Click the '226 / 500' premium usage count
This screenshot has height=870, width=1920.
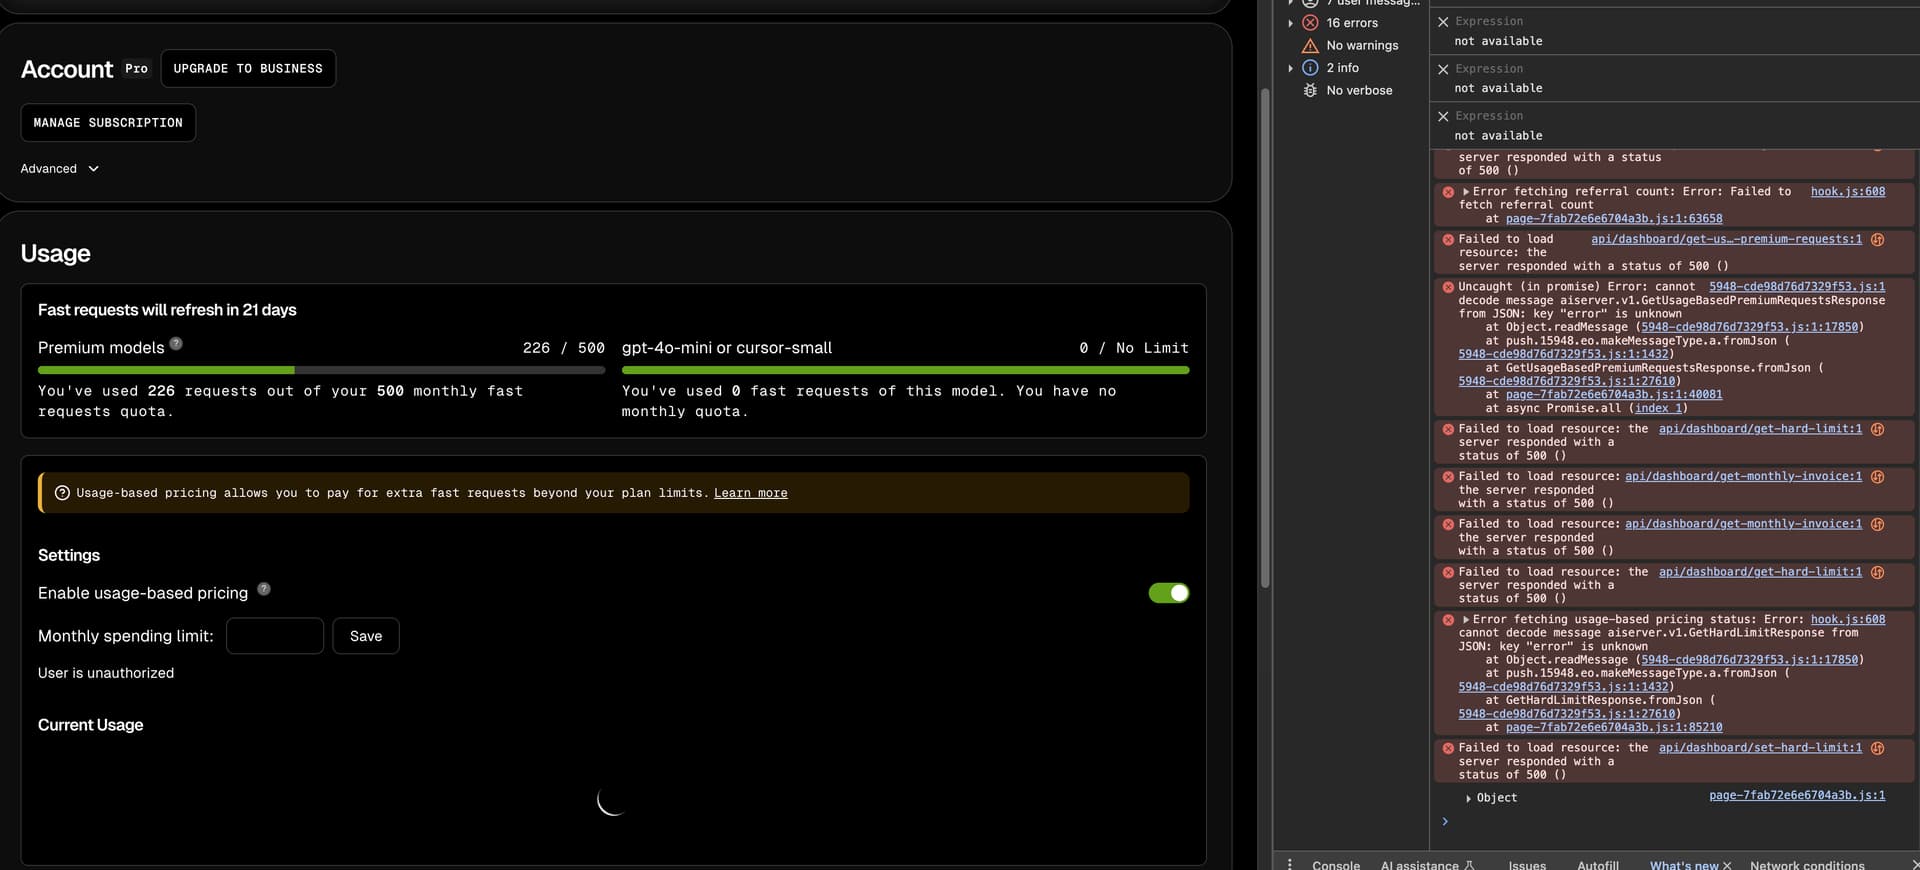(x=563, y=348)
